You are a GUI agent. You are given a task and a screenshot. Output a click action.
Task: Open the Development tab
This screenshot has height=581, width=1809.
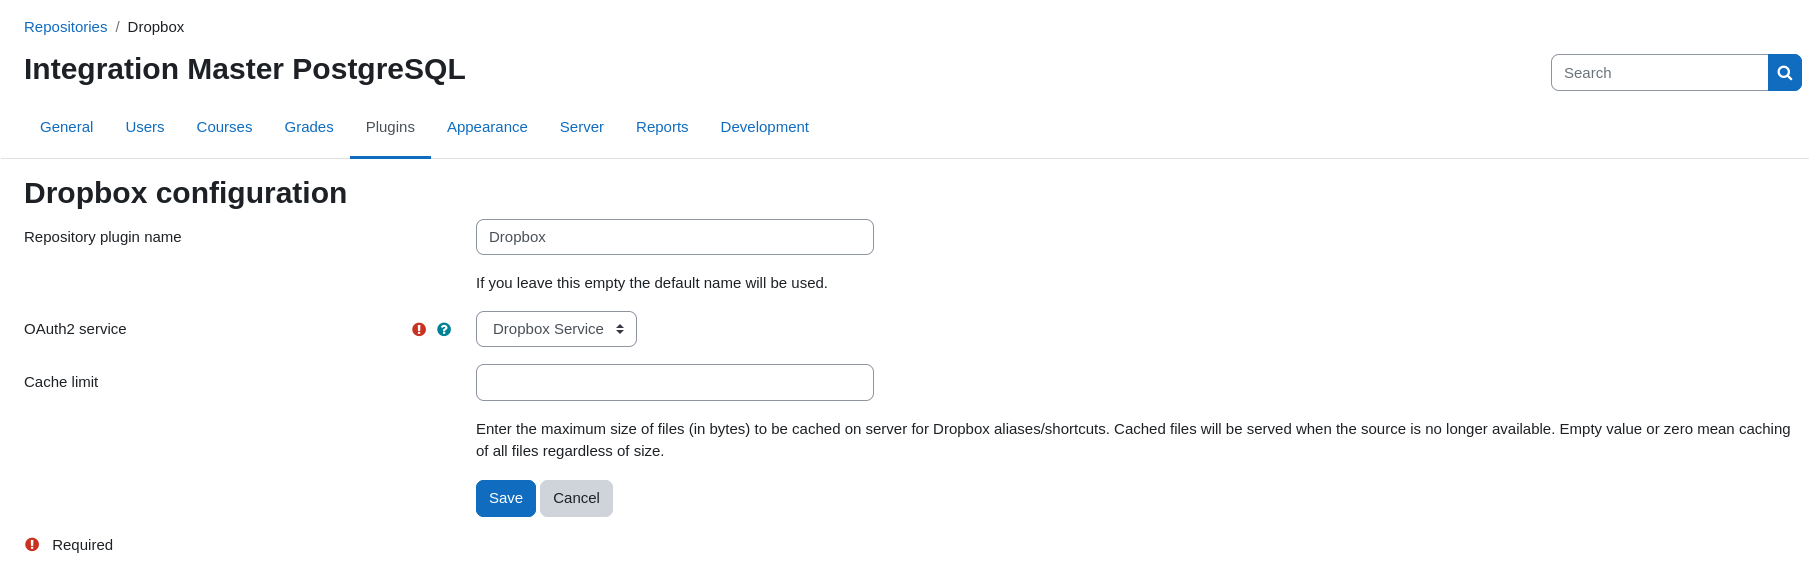click(764, 127)
